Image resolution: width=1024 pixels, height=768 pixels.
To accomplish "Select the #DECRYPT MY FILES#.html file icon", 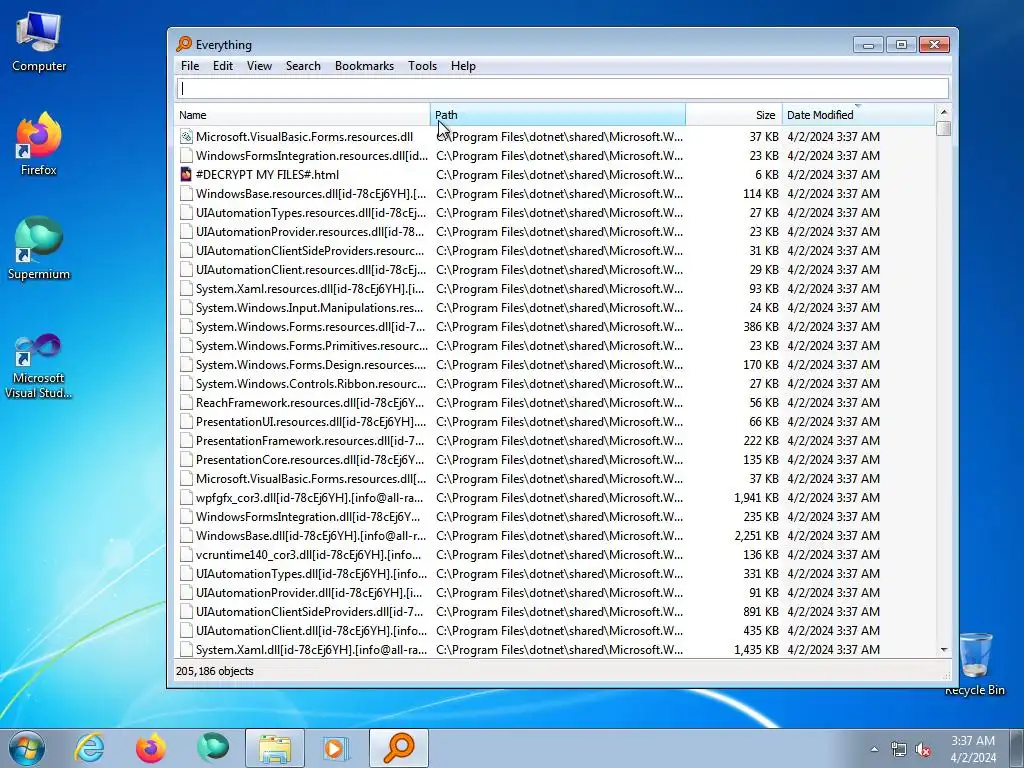I will click(186, 174).
